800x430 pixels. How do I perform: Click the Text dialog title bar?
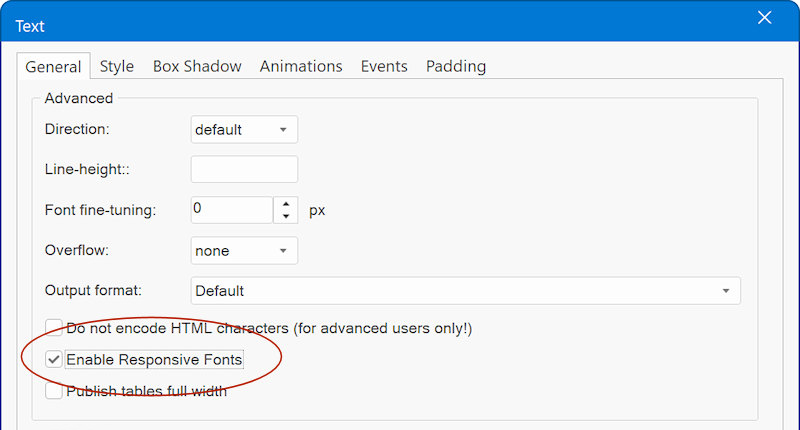(x=380, y=25)
